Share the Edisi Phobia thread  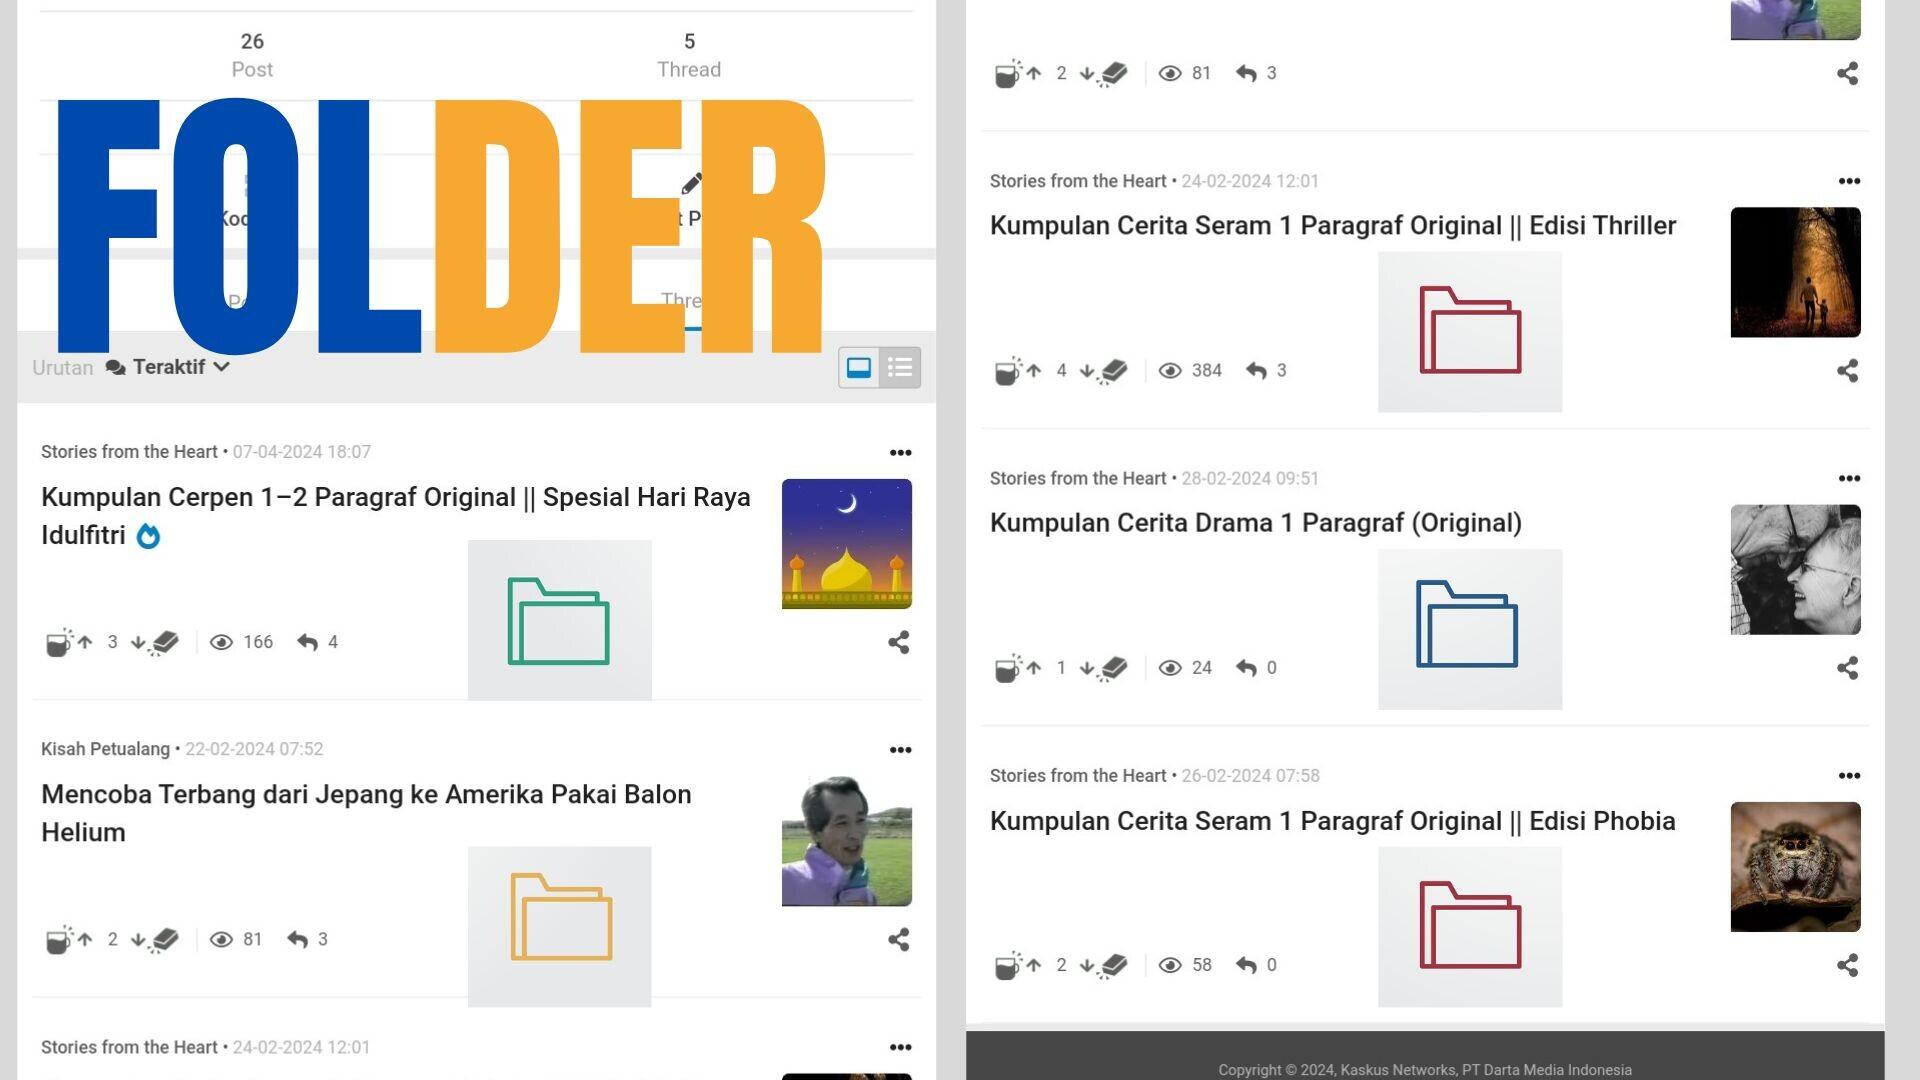[1847, 965]
